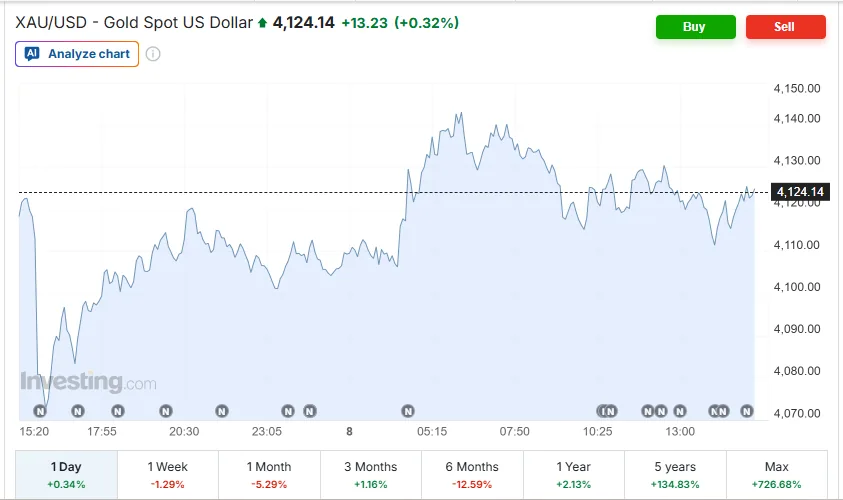The image size is (843, 500).
Task: Show the 3 Months price range
Action: tap(370, 475)
